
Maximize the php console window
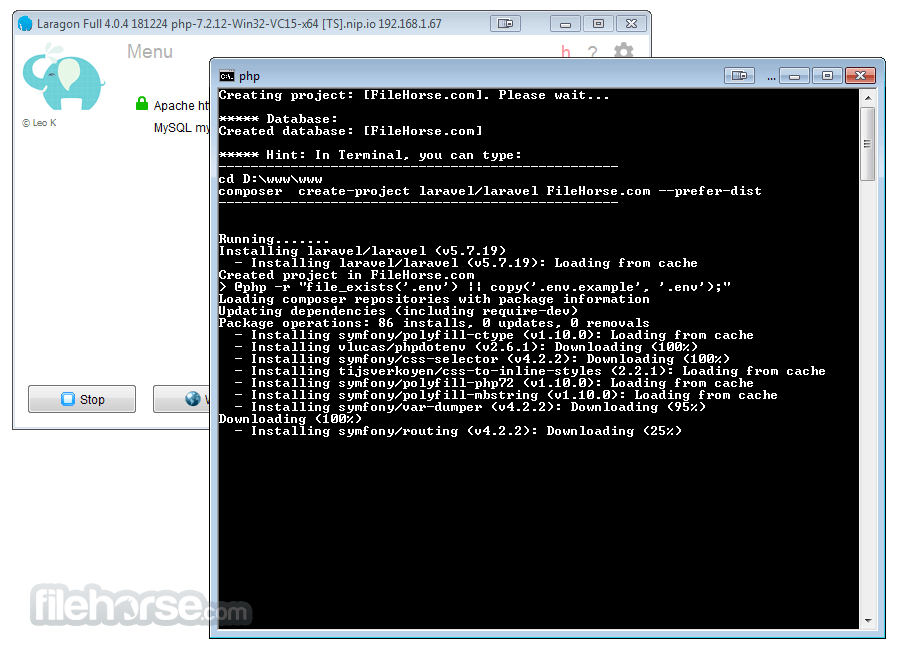[x=827, y=76]
